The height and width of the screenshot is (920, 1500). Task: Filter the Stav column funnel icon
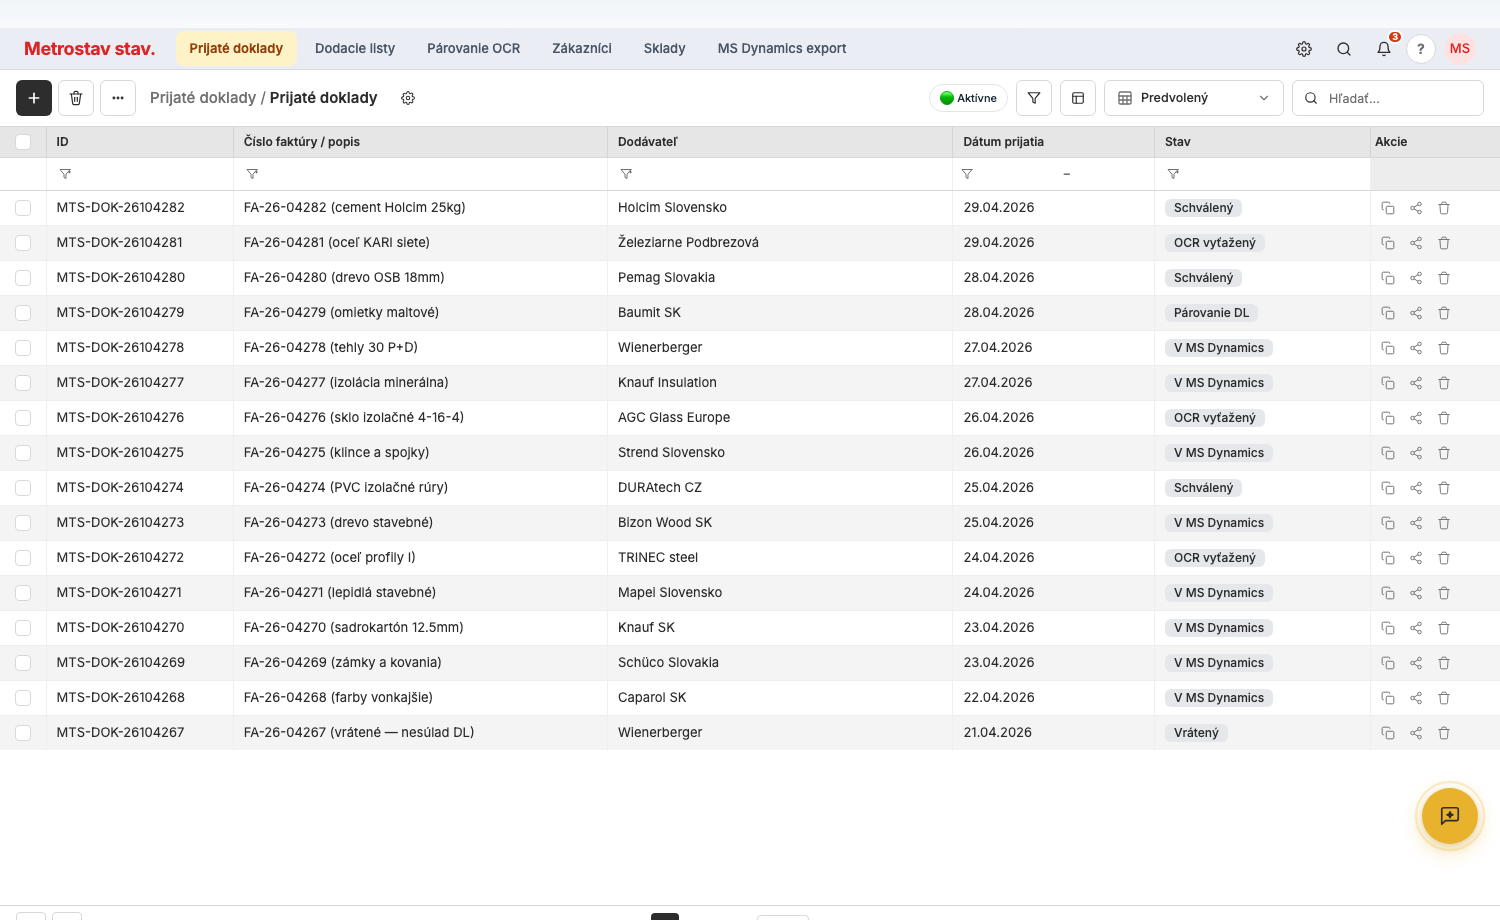point(1173,174)
